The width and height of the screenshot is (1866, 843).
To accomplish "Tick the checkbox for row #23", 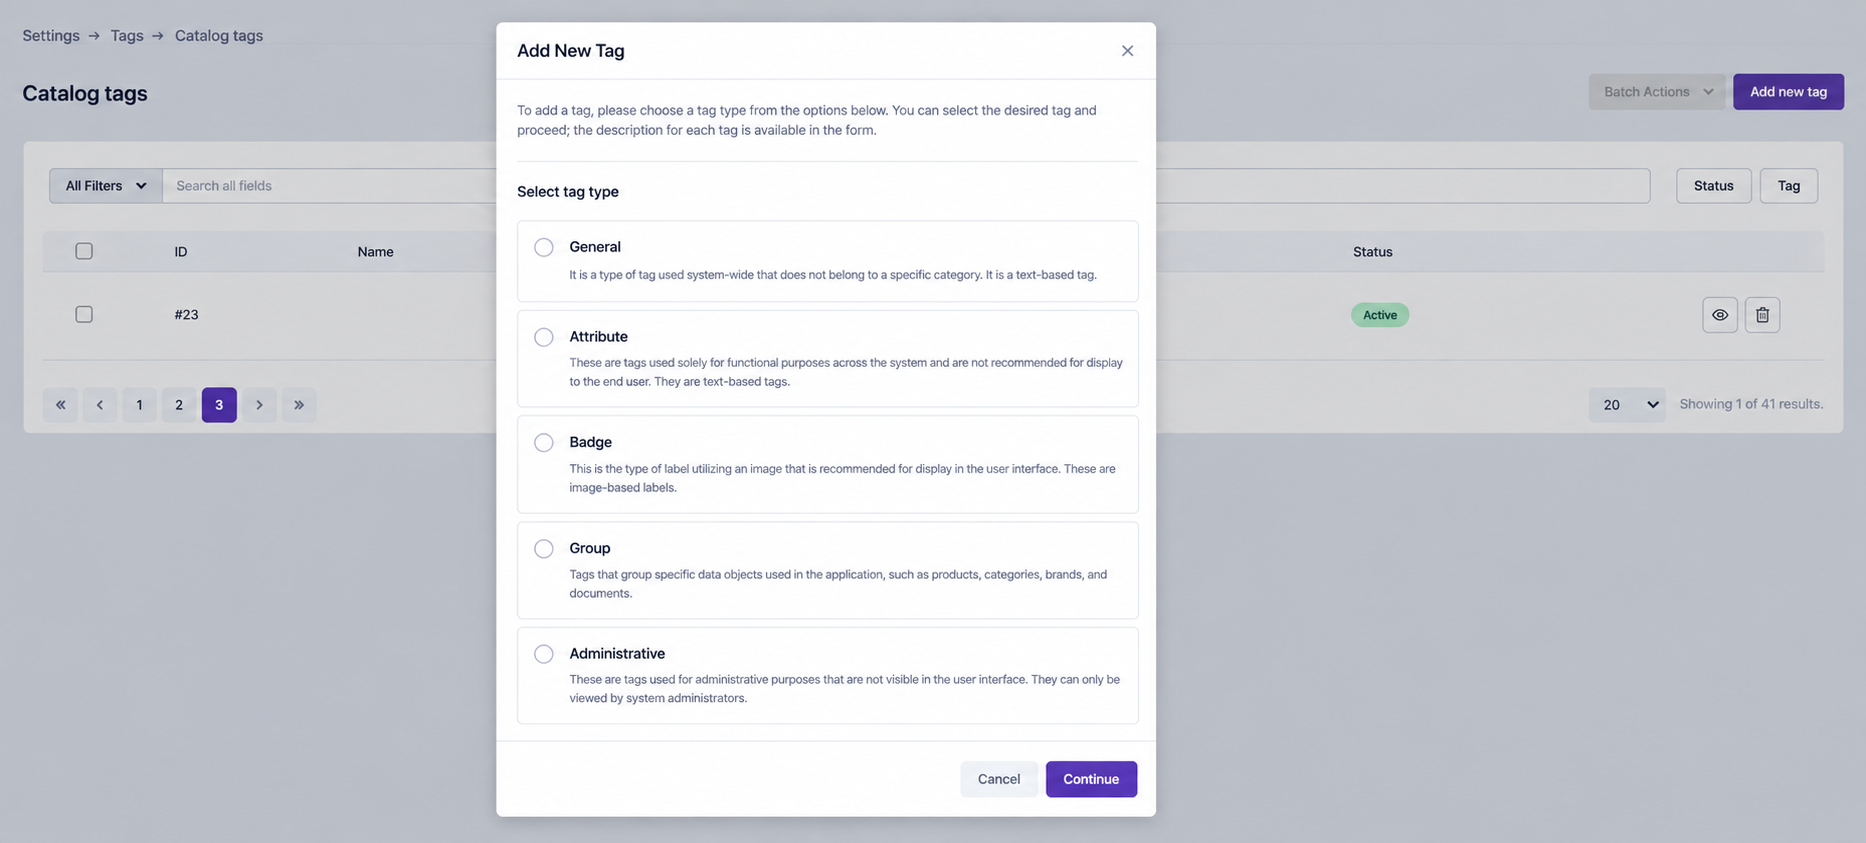I will 84,314.
